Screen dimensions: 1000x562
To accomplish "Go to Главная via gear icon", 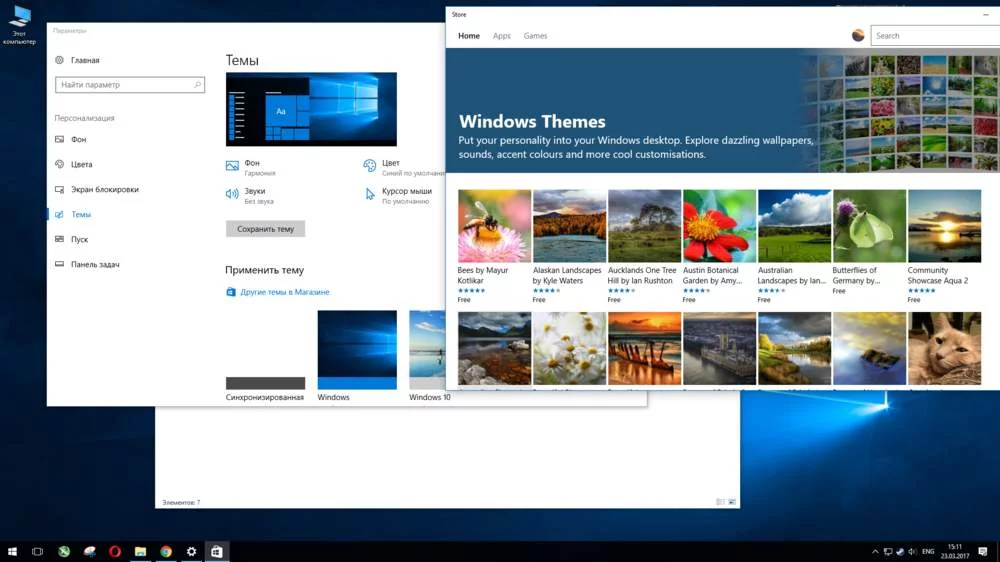I will (60, 60).
